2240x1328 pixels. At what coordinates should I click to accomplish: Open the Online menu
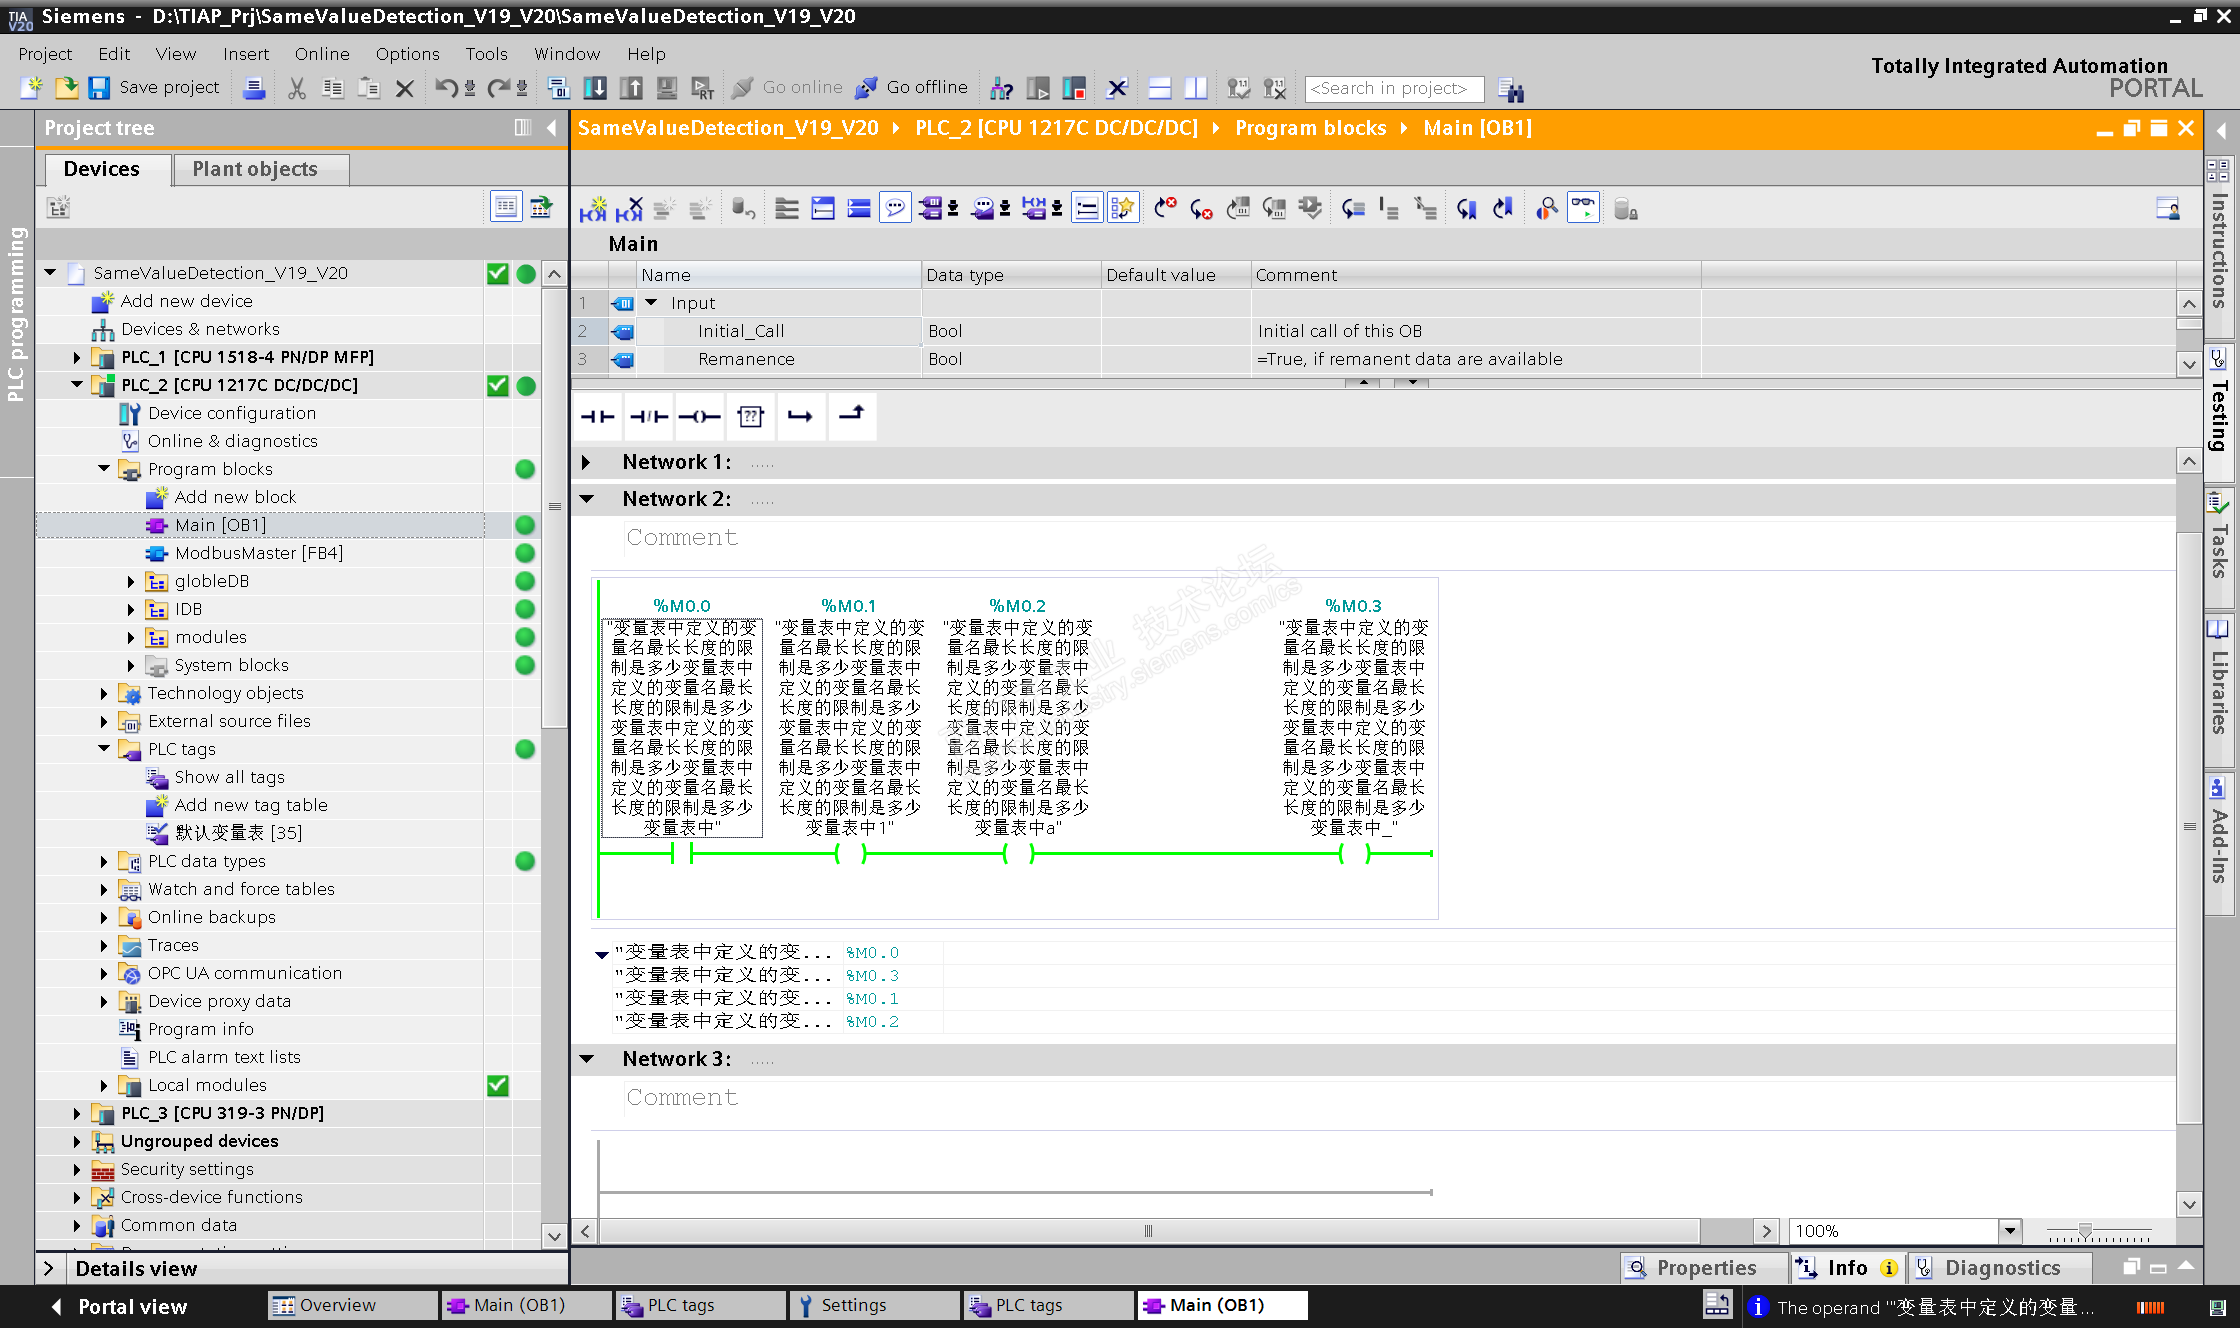(x=321, y=54)
